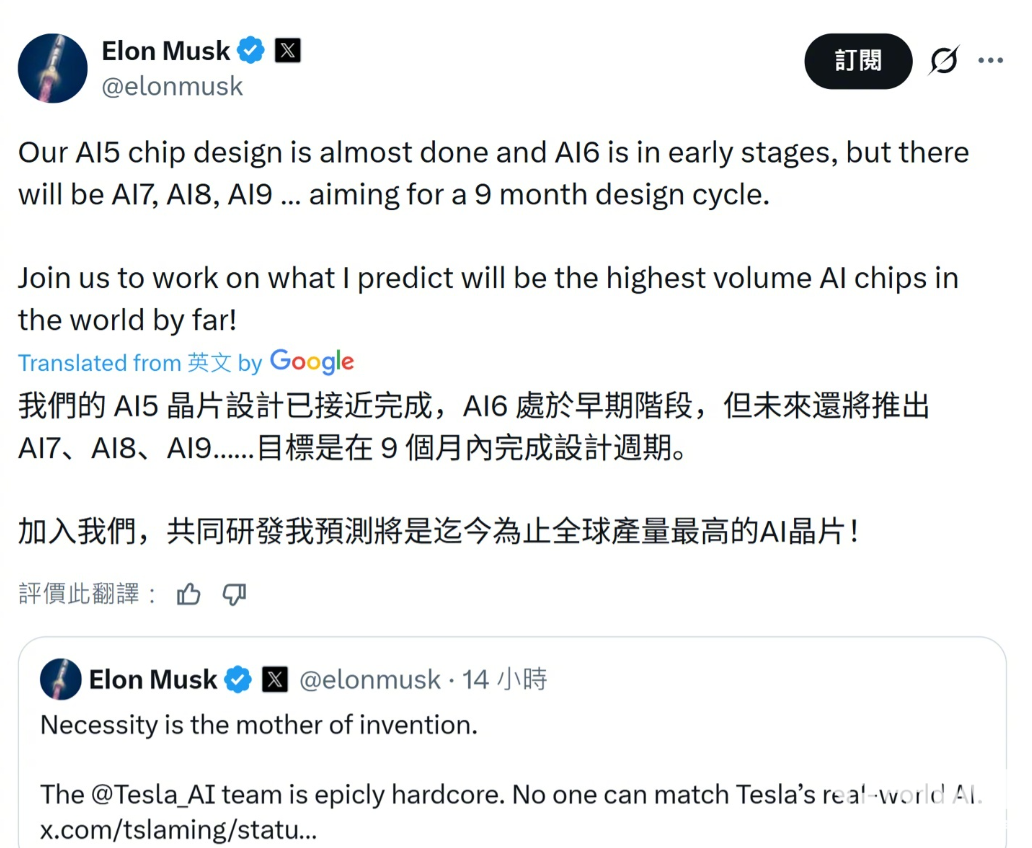
Task: Click the quoted post's profile avatar
Action: tap(60, 680)
